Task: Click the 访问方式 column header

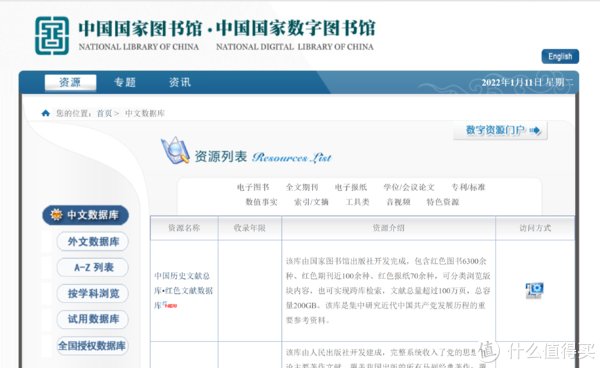Action: [x=535, y=228]
